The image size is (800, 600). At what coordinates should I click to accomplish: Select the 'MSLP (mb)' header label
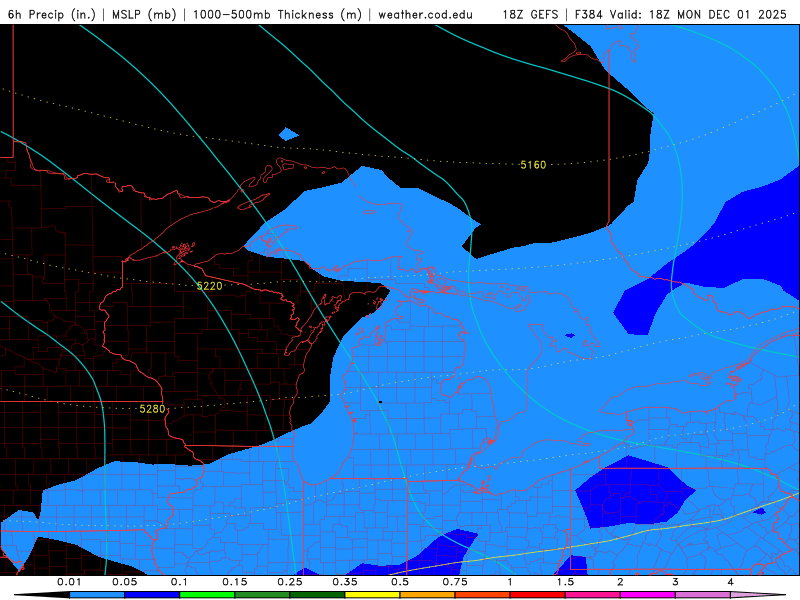[144, 14]
